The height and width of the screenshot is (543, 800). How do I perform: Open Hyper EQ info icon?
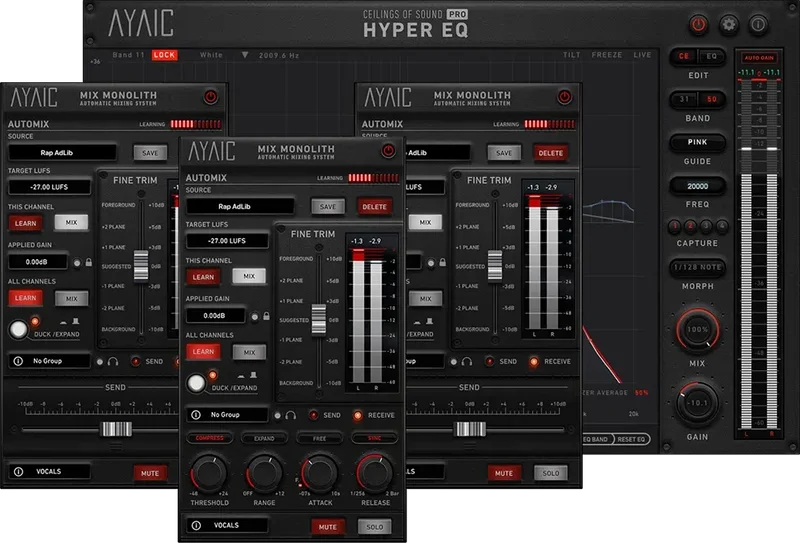(x=758, y=24)
